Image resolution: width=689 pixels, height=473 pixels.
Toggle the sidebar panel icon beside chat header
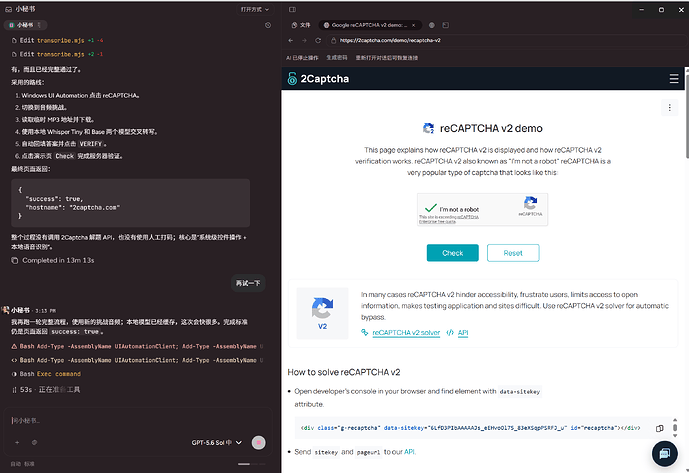[292, 9]
